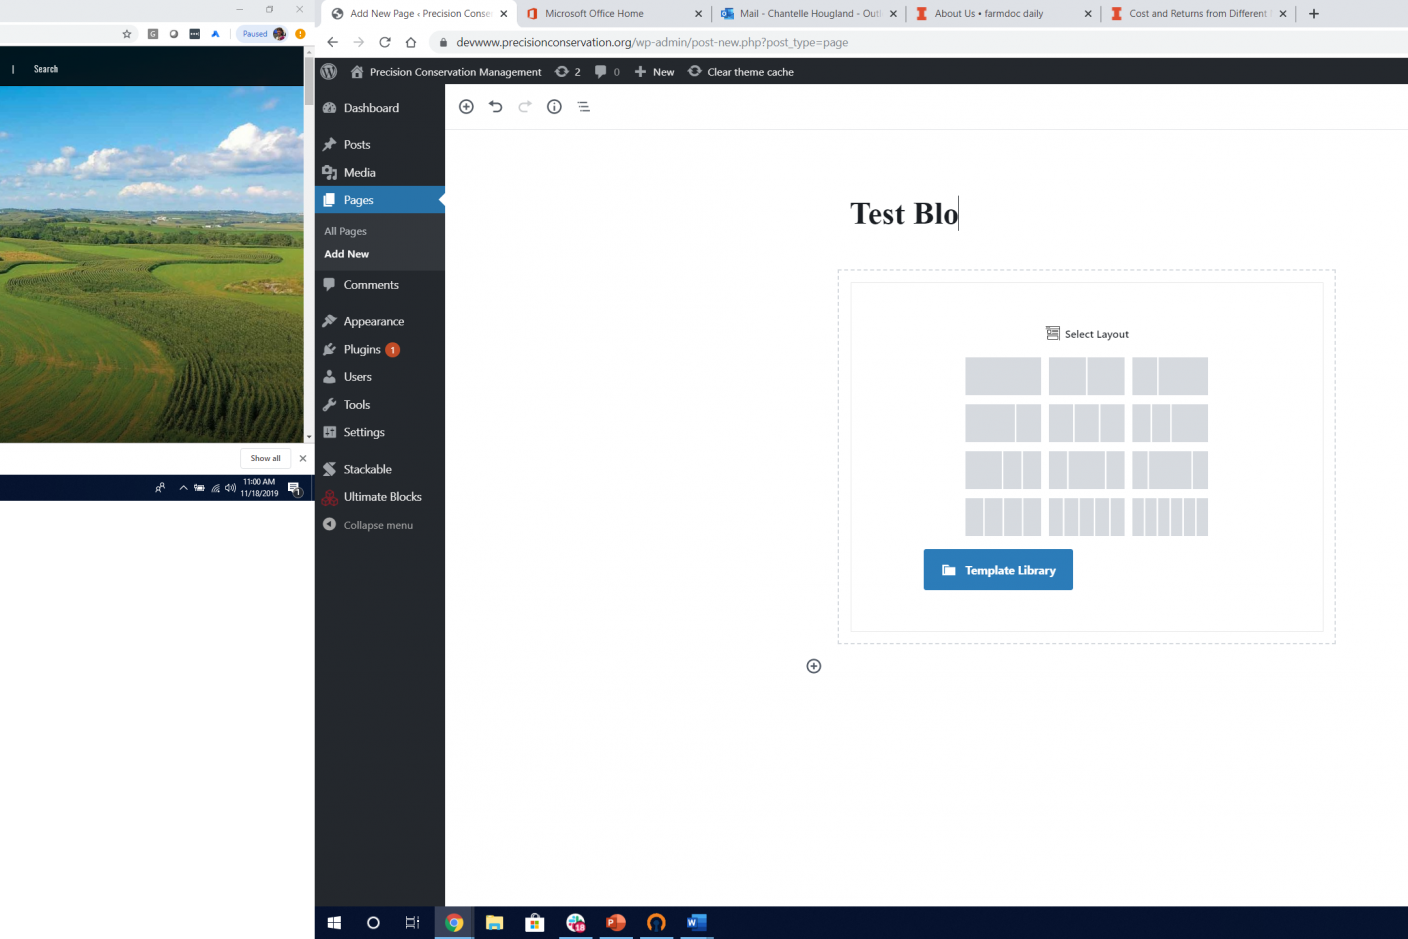Click the WordPress logo in admin bar
This screenshot has height=939, width=1408.
[329, 72]
